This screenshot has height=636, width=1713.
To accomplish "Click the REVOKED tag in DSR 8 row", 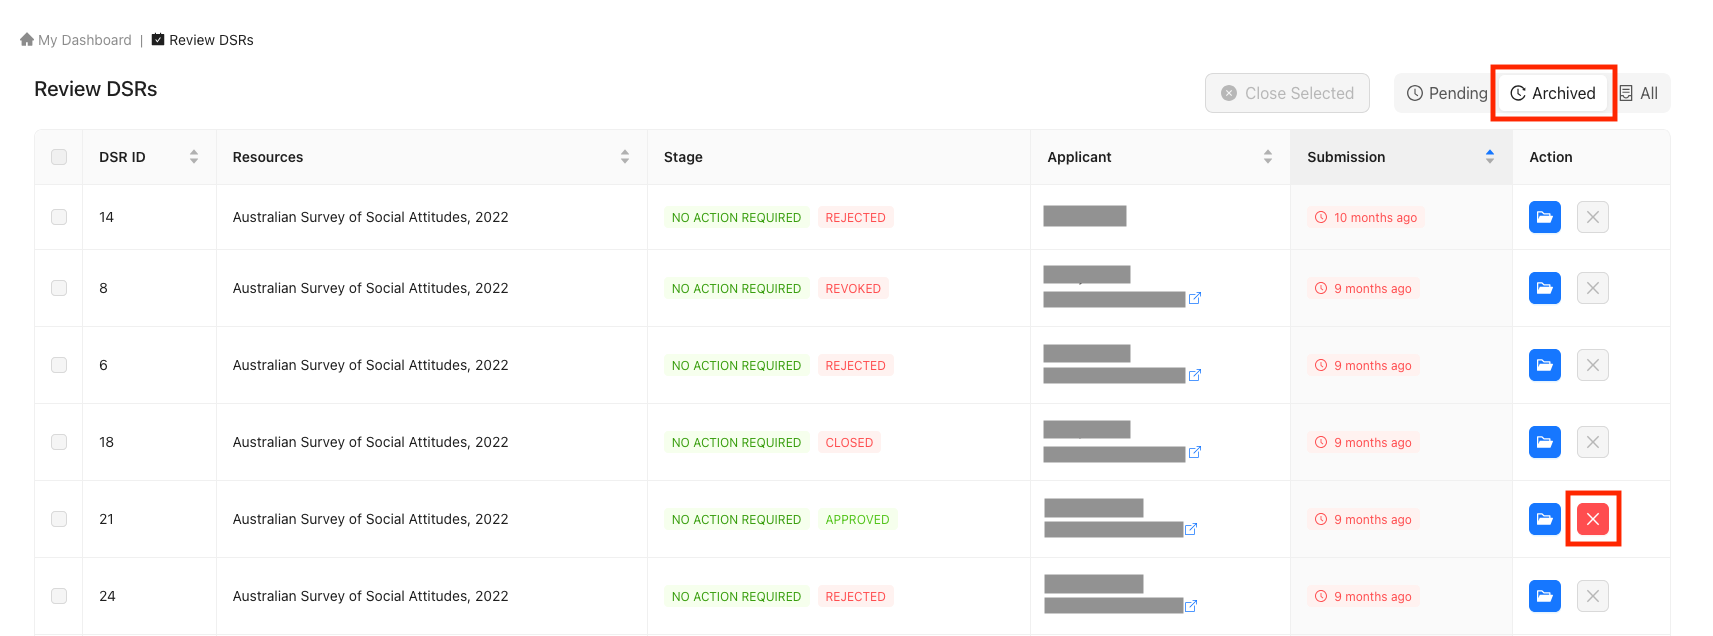I will coord(853,288).
